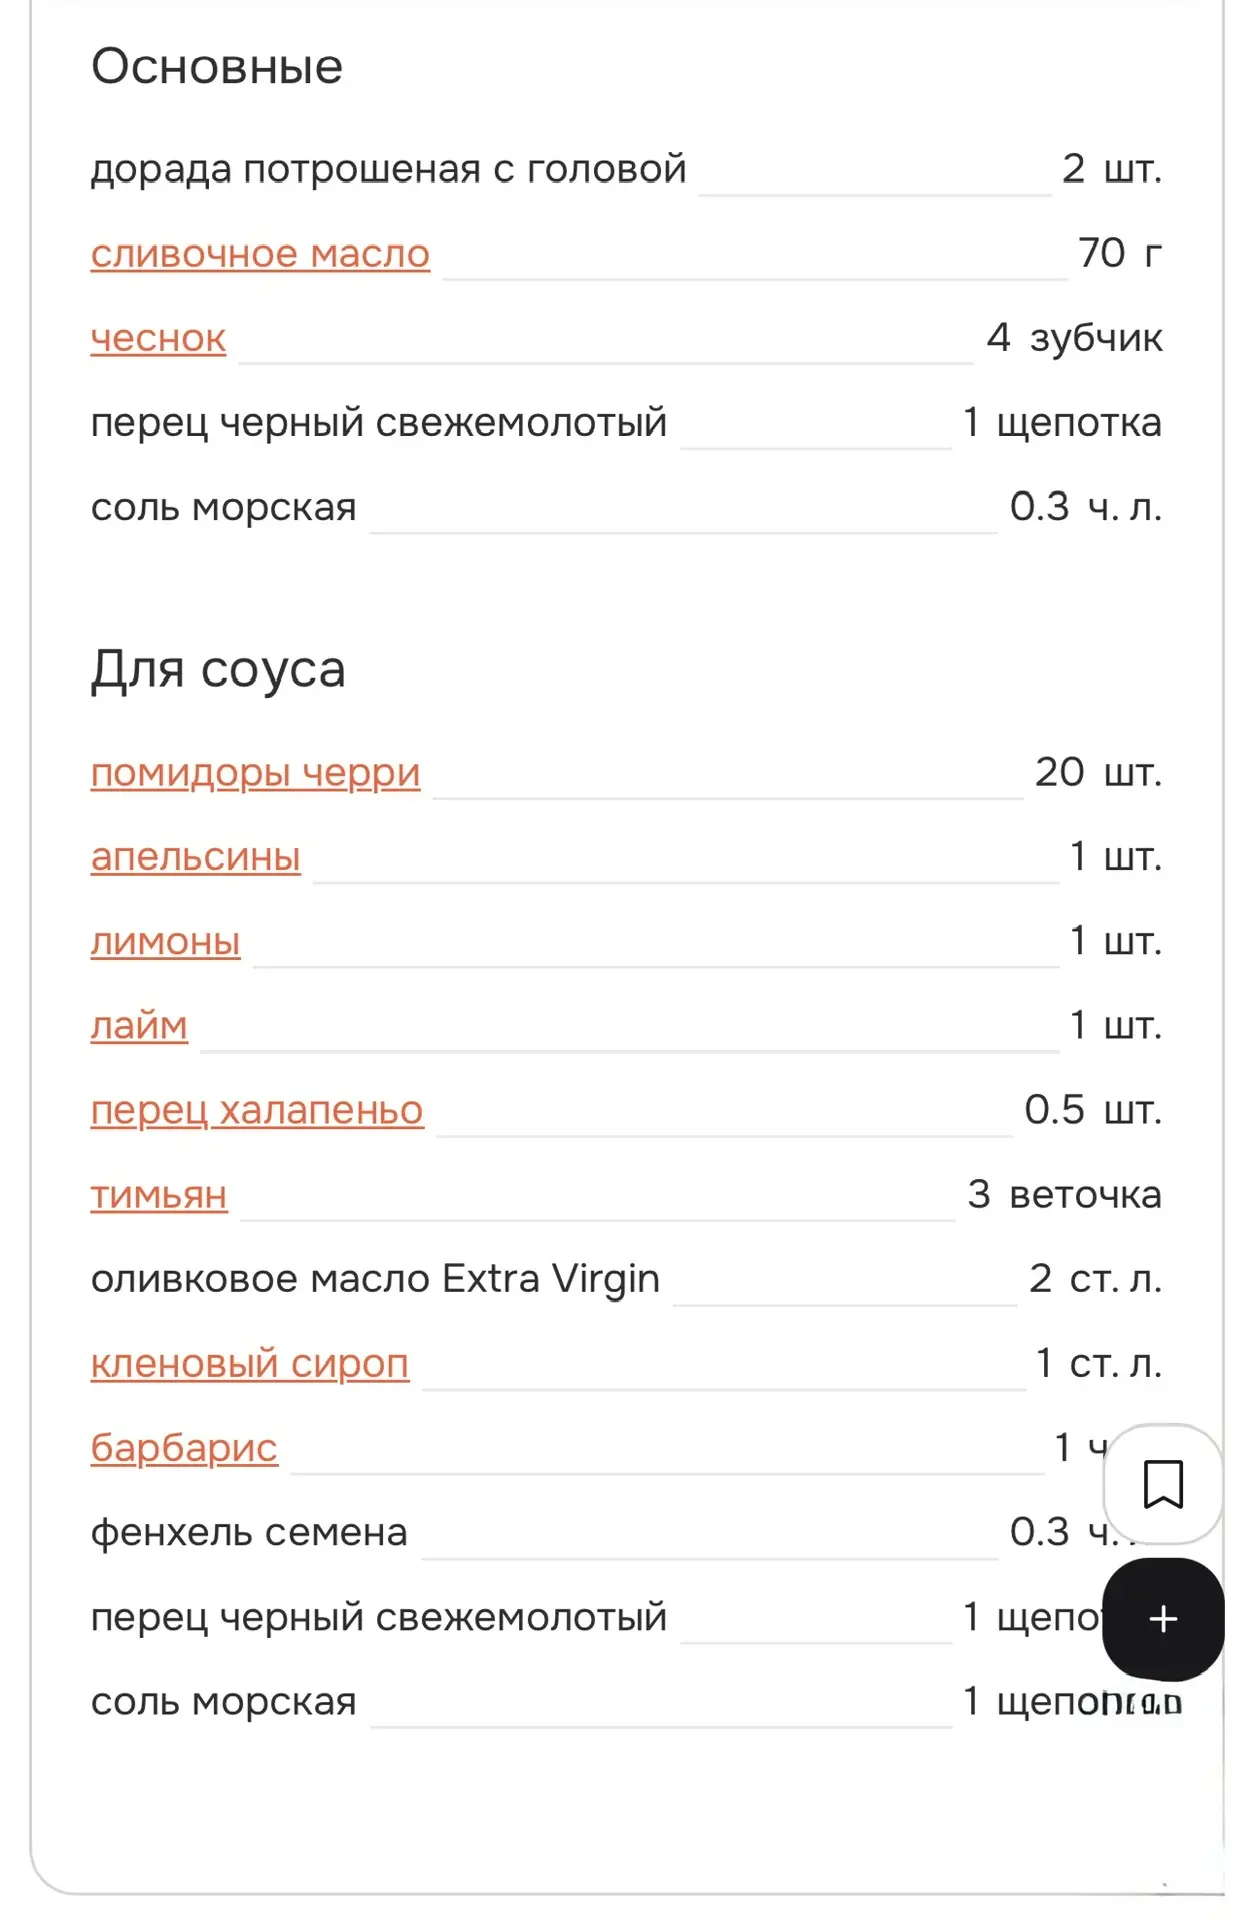Tap the 70 г quantity value
The image size is (1253, 1920).
coord(1120,253)
